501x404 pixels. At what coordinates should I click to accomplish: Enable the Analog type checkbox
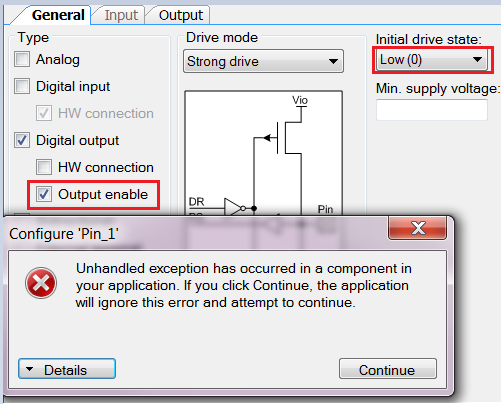pos(22,59)
